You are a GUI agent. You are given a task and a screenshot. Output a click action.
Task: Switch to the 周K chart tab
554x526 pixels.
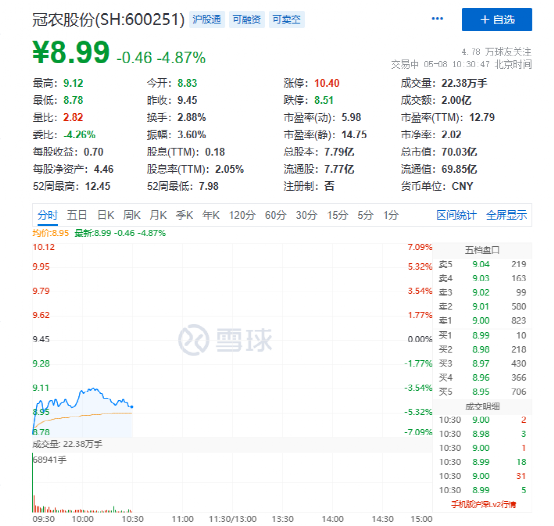click(132, 215)
